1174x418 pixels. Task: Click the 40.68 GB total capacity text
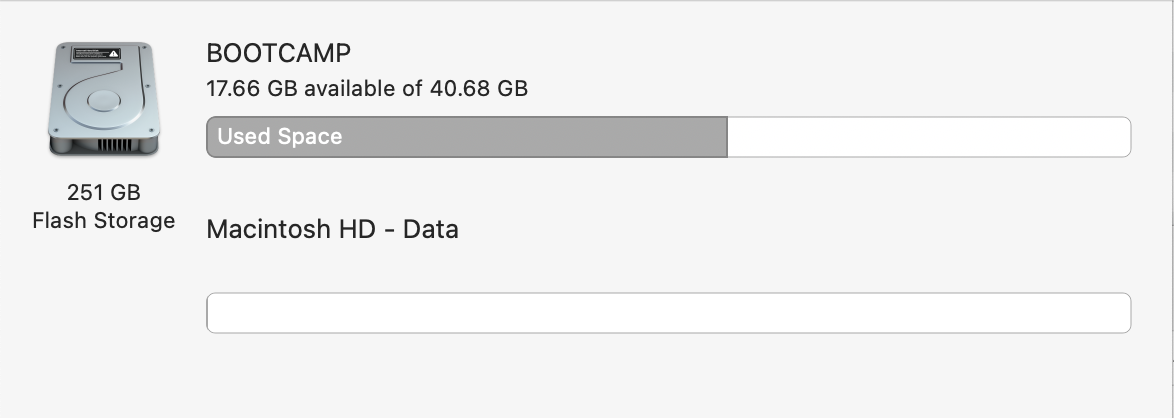coord(478,88)
